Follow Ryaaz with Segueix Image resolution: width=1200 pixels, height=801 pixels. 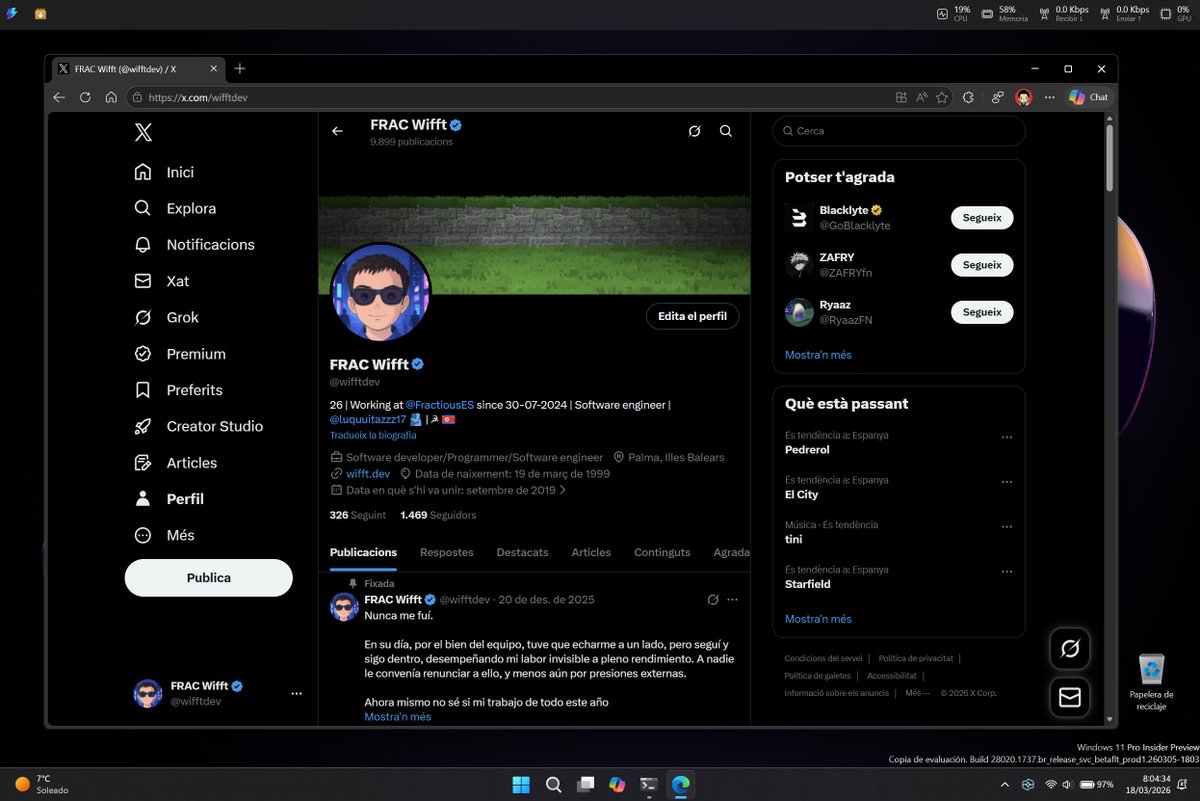pyautogui.click(x=982, y=312)
